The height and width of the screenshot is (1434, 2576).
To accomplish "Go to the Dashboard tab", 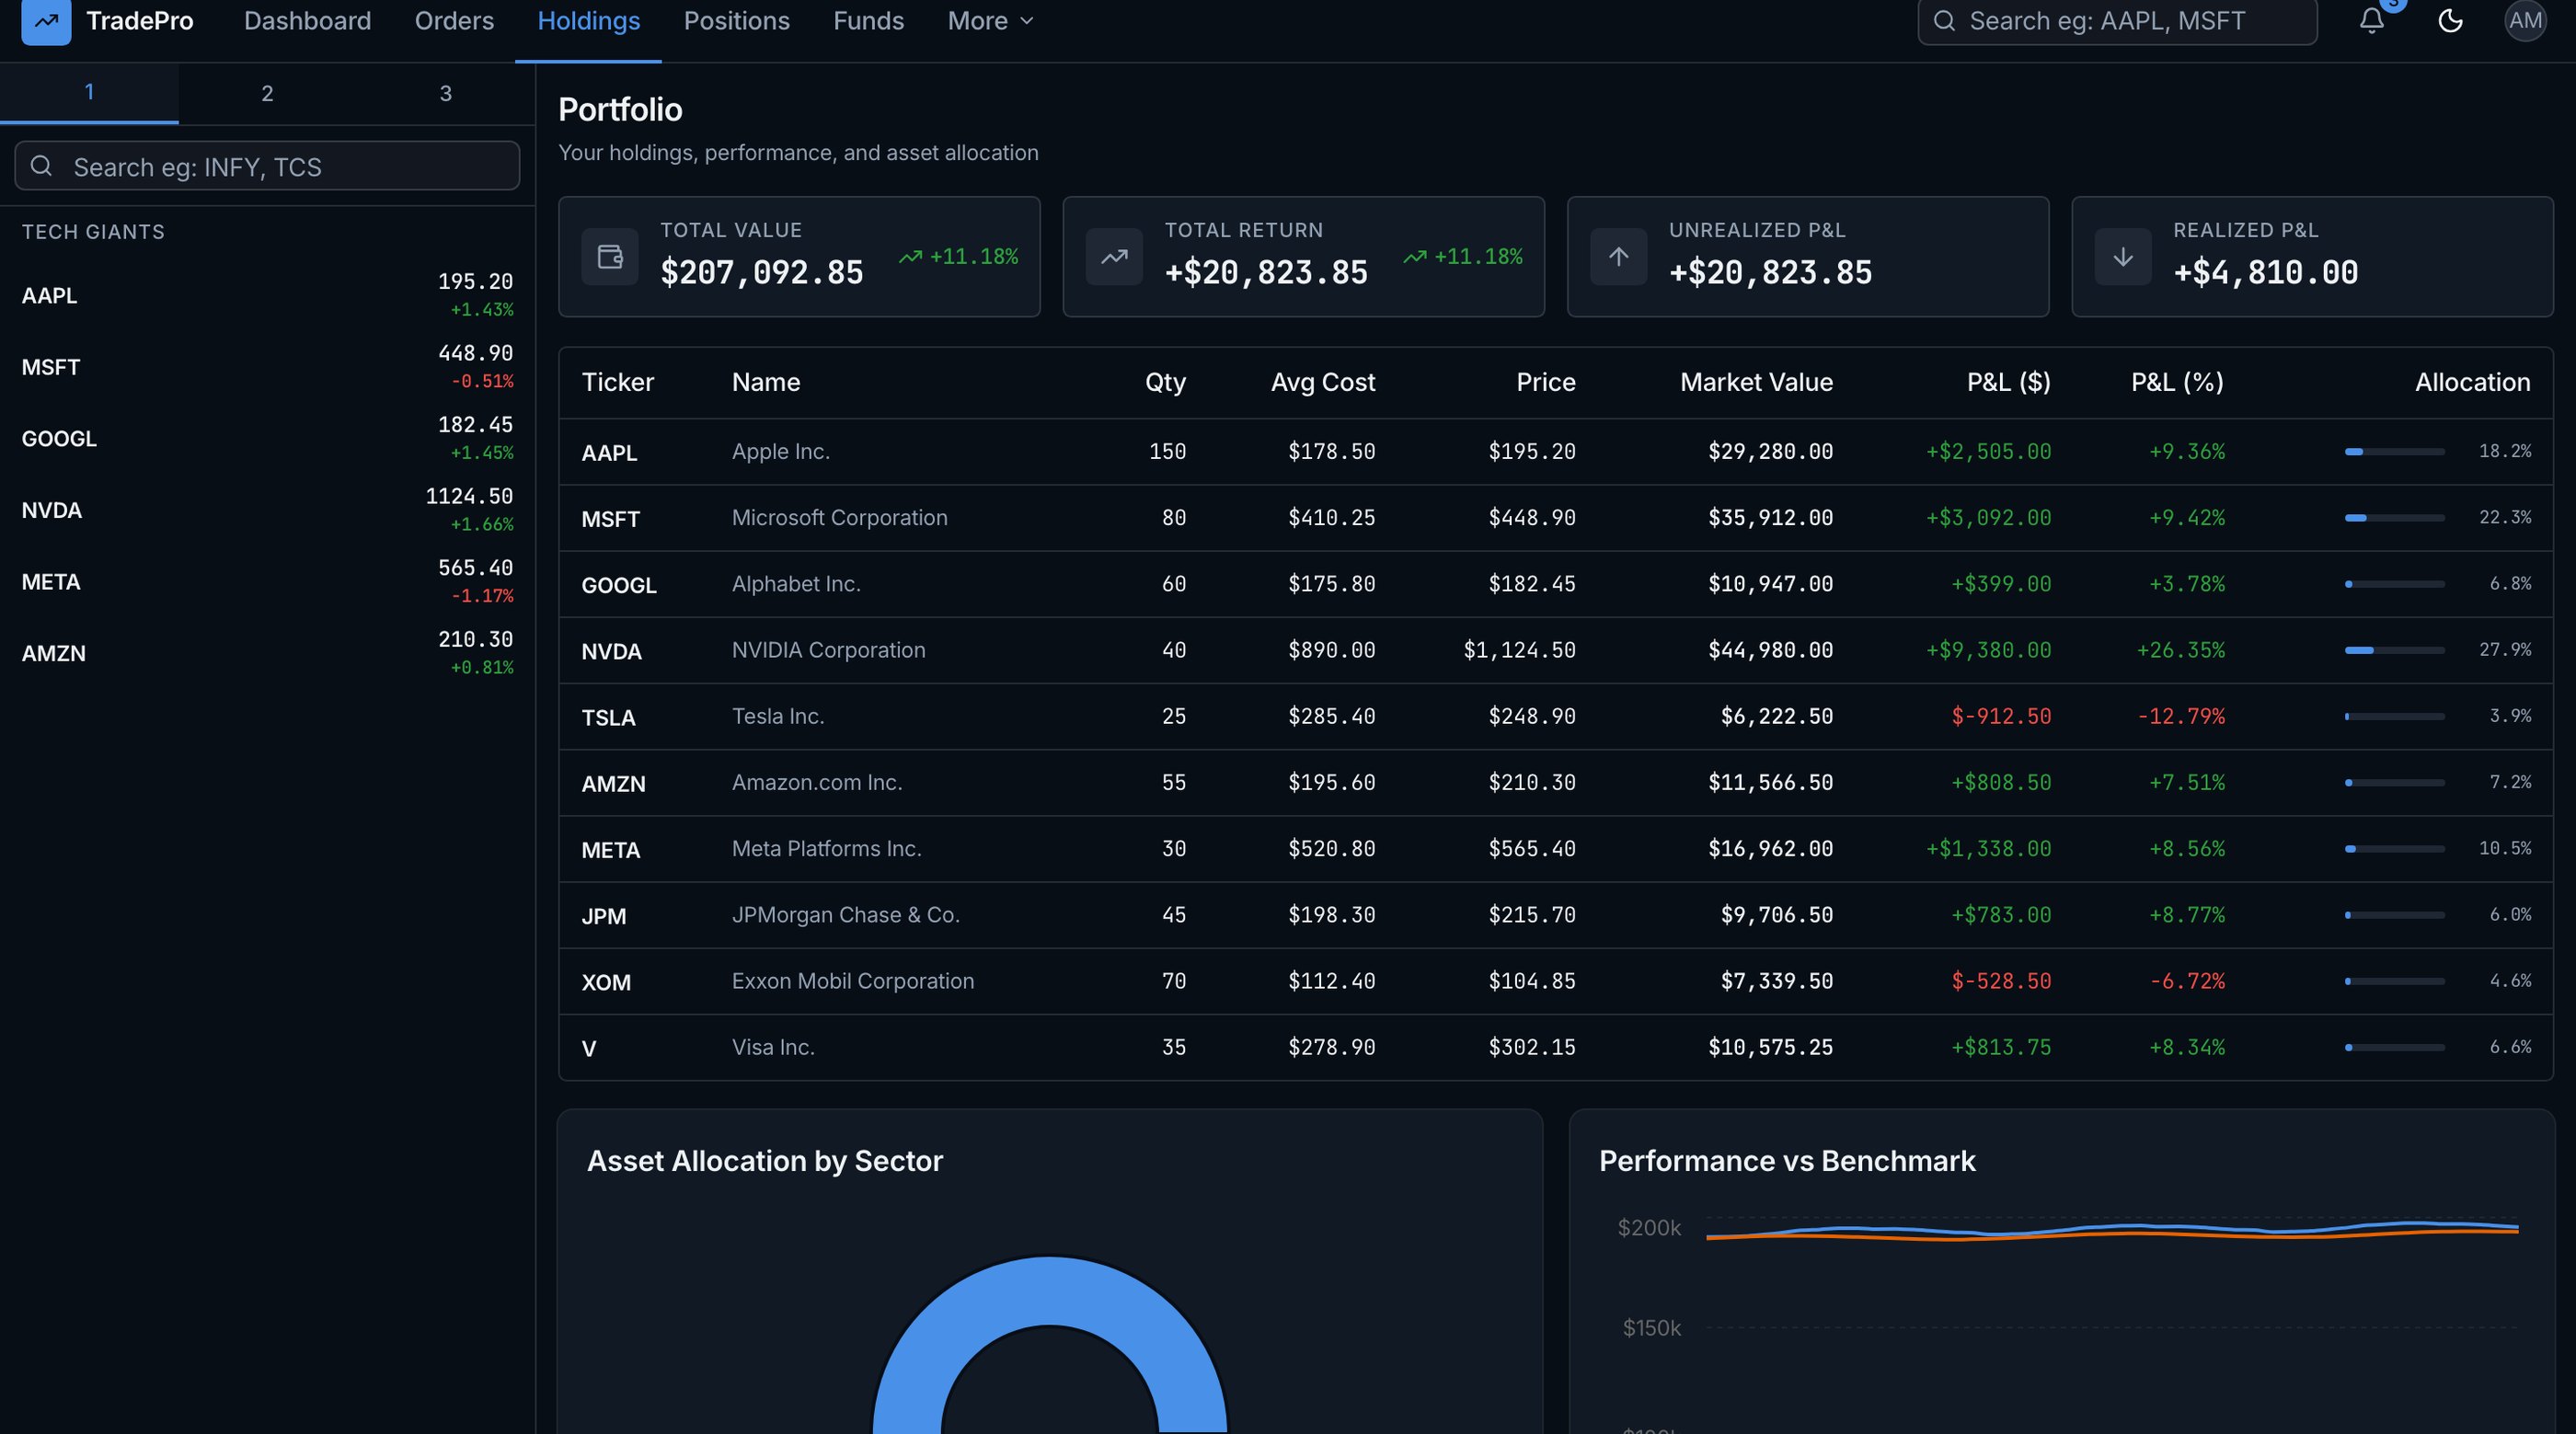I will click(307, 21).
